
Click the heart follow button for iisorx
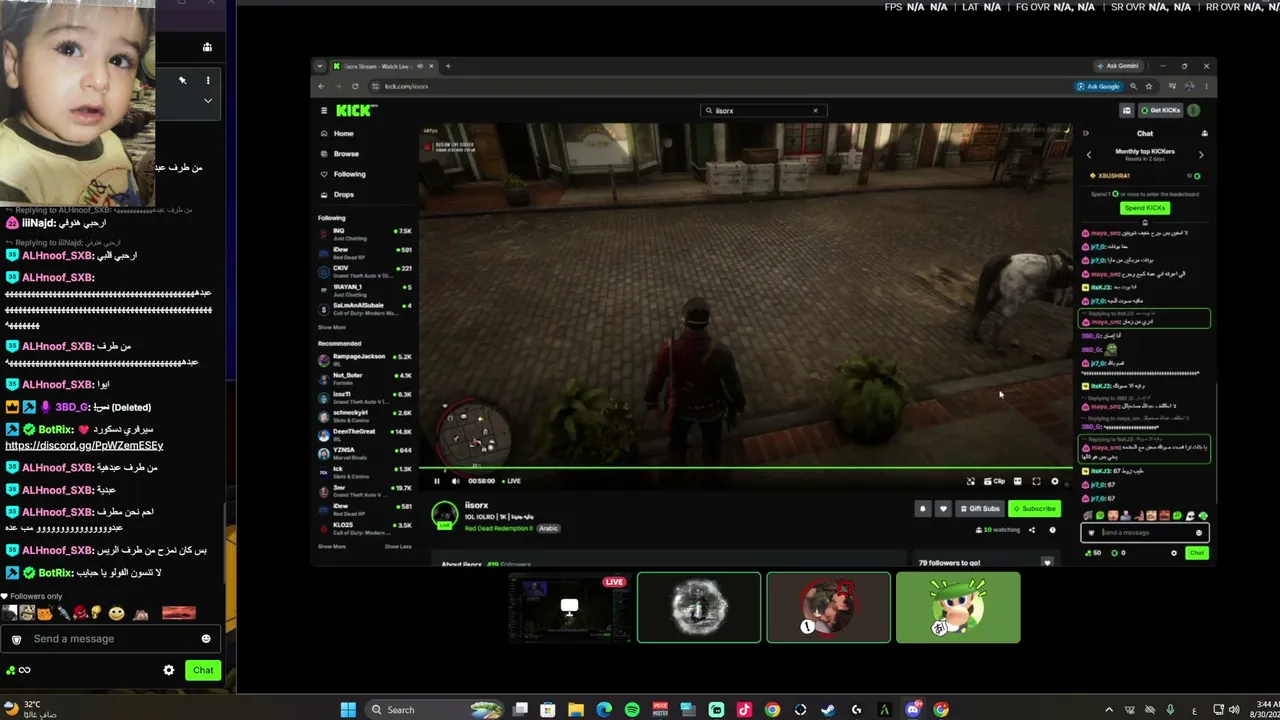pos(942,509)
